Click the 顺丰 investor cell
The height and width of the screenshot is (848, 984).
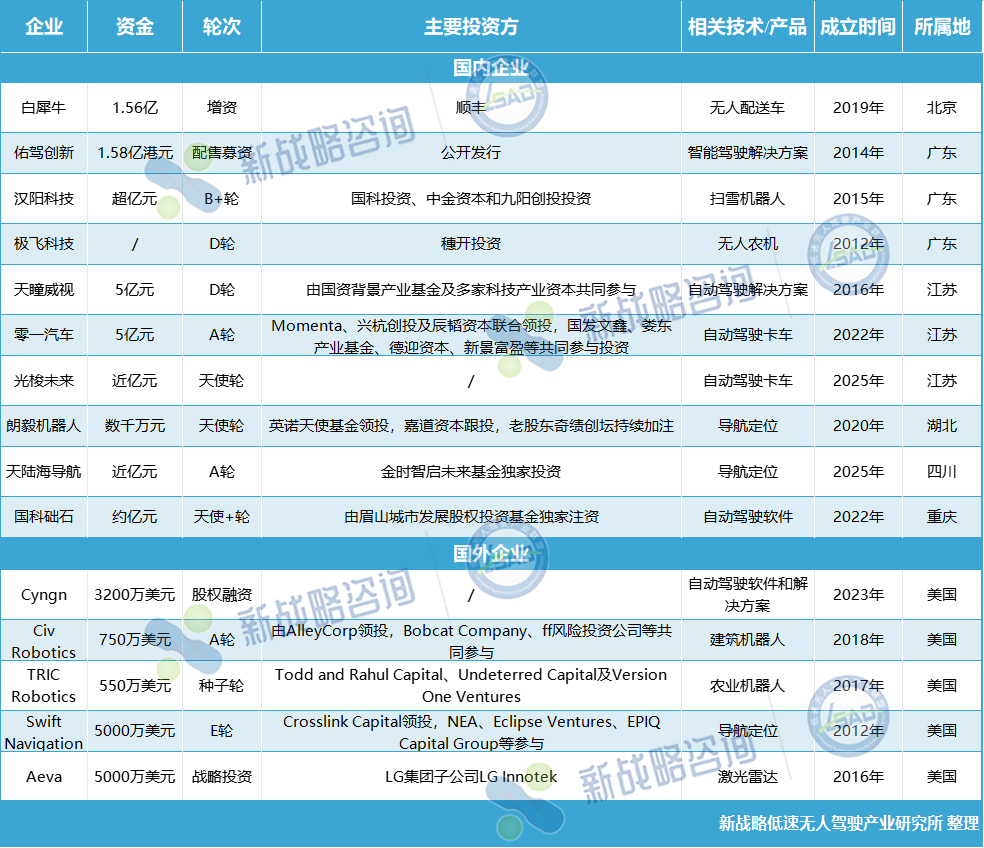[471, 107]
